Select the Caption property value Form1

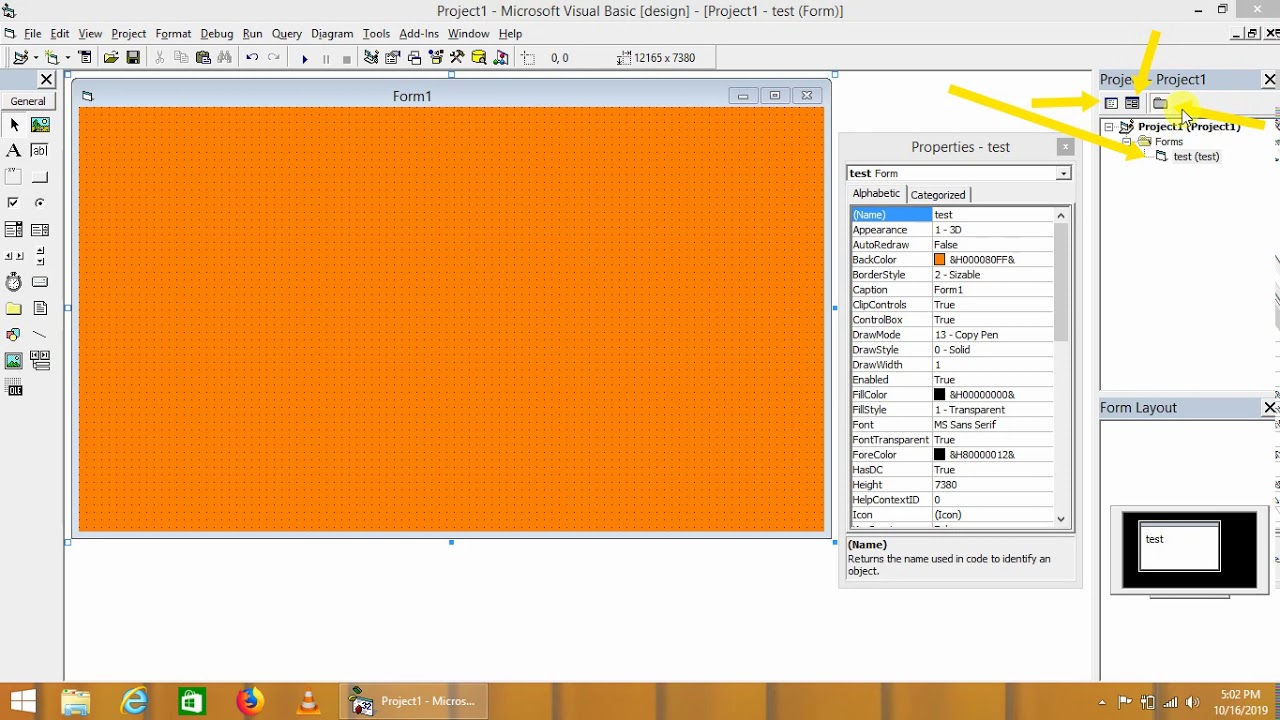click(992, 290)
